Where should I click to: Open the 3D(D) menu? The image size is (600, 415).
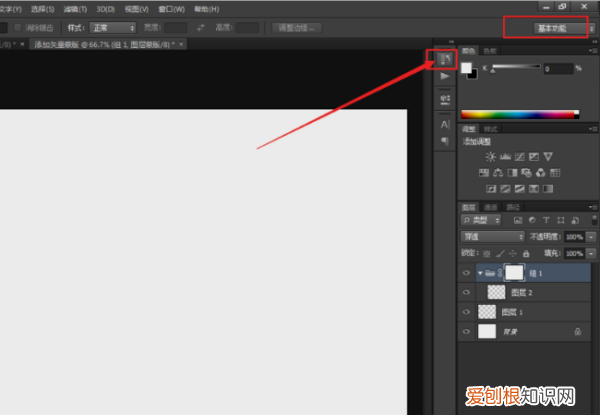click(x=105, y=9)
